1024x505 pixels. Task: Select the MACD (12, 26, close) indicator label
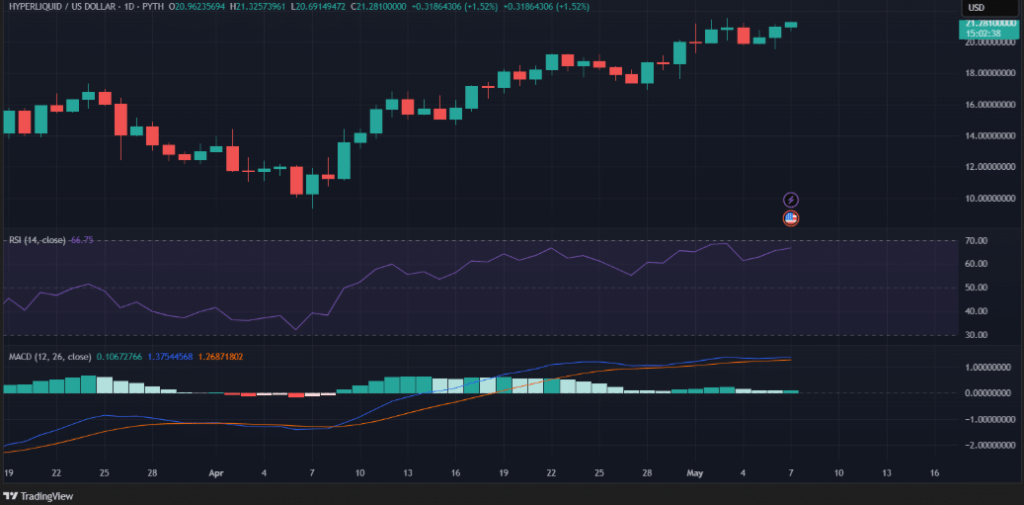click(x=50, y=357)
